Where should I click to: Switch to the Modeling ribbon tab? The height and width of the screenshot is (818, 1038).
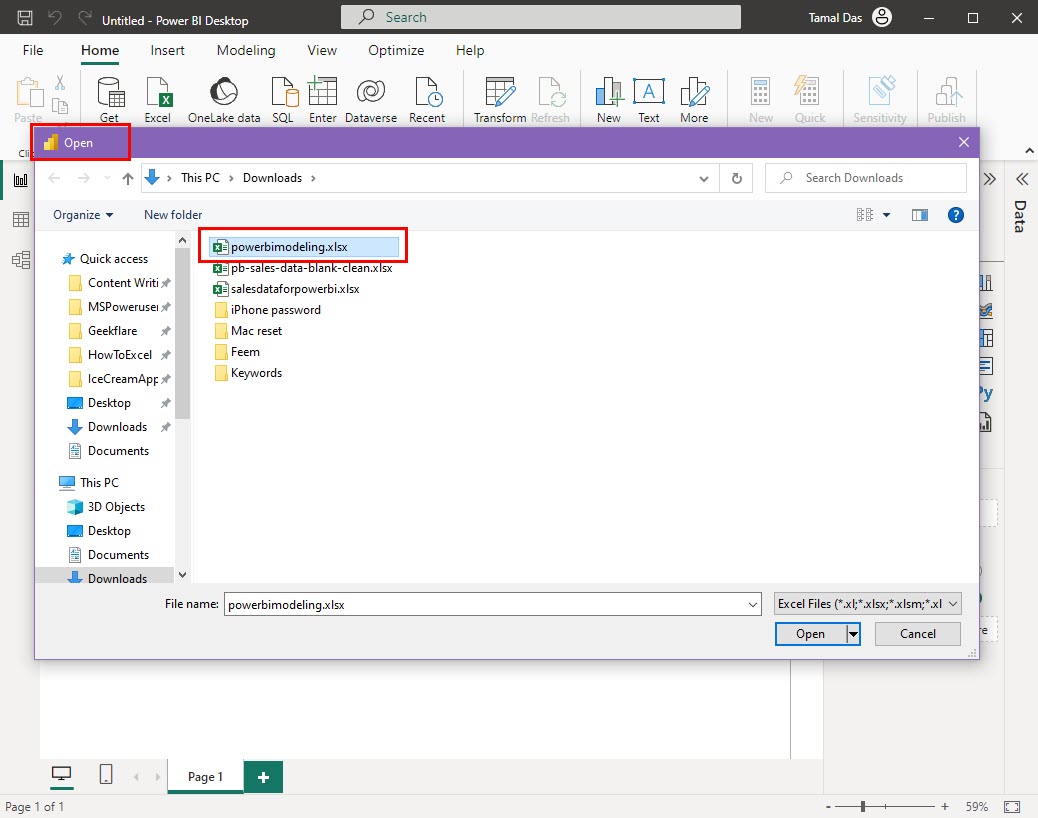pyautogui.click(x=246, y=50)
